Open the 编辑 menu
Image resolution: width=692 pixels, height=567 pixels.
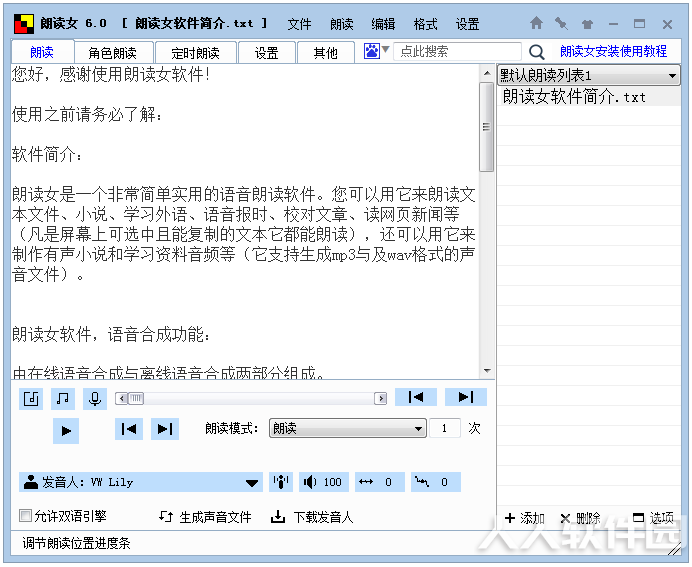[x=383, y=24]
